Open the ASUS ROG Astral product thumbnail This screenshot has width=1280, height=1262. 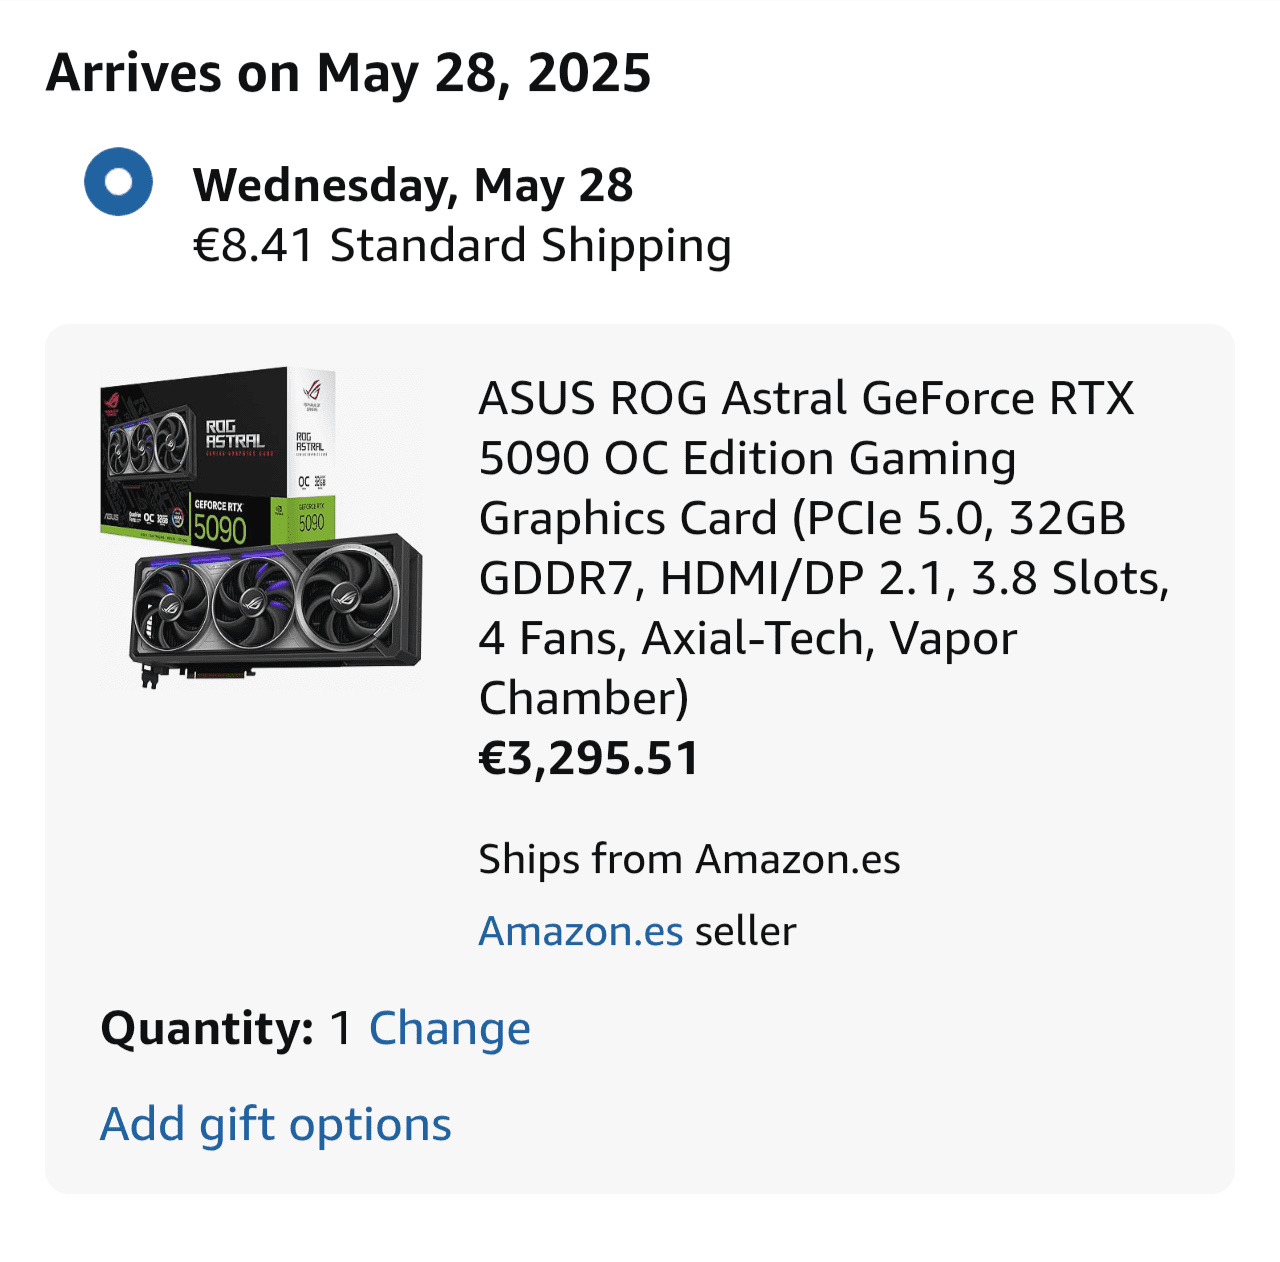tap(262, 527)
